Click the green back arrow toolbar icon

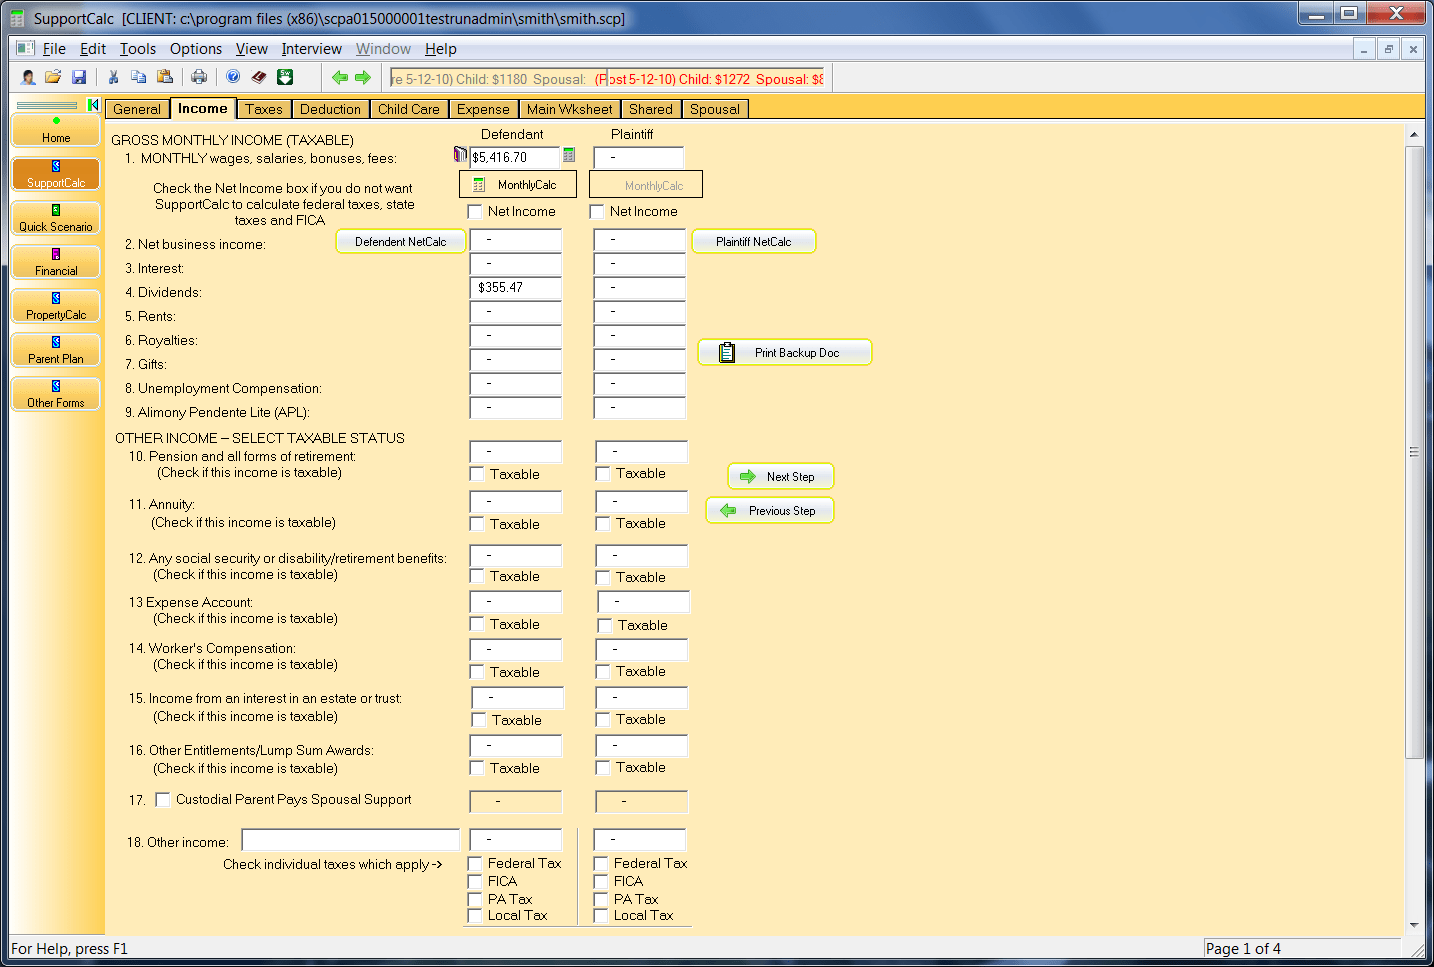pos(339,77)
